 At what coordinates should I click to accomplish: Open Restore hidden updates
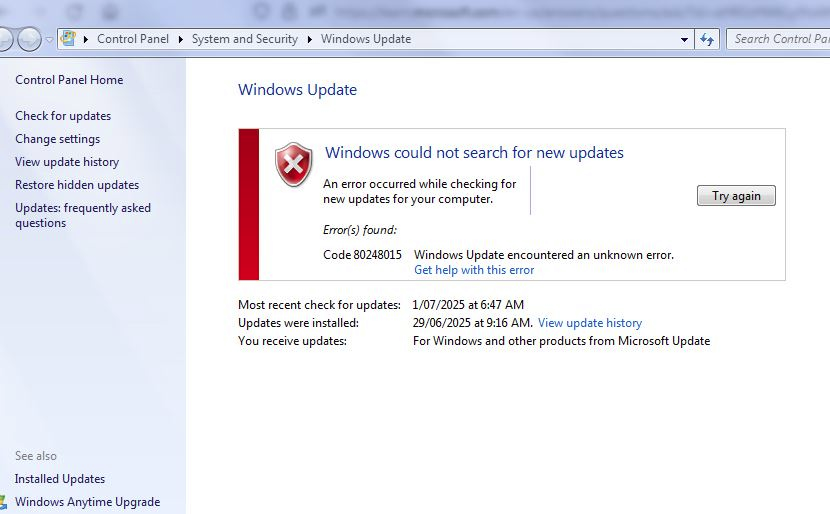(x=77, y=185)
